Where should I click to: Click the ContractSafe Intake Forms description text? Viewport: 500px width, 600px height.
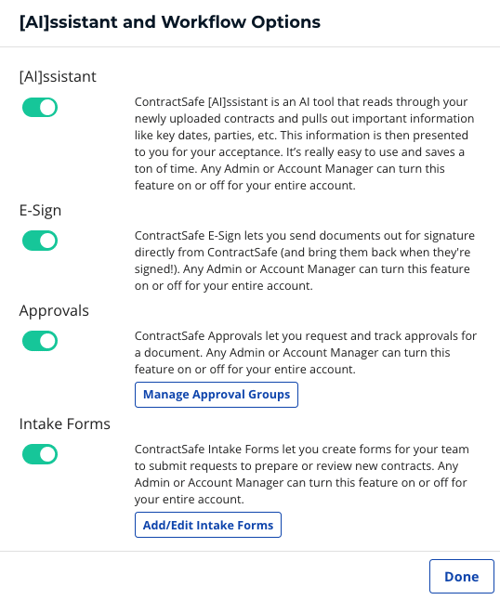[301, 474]
